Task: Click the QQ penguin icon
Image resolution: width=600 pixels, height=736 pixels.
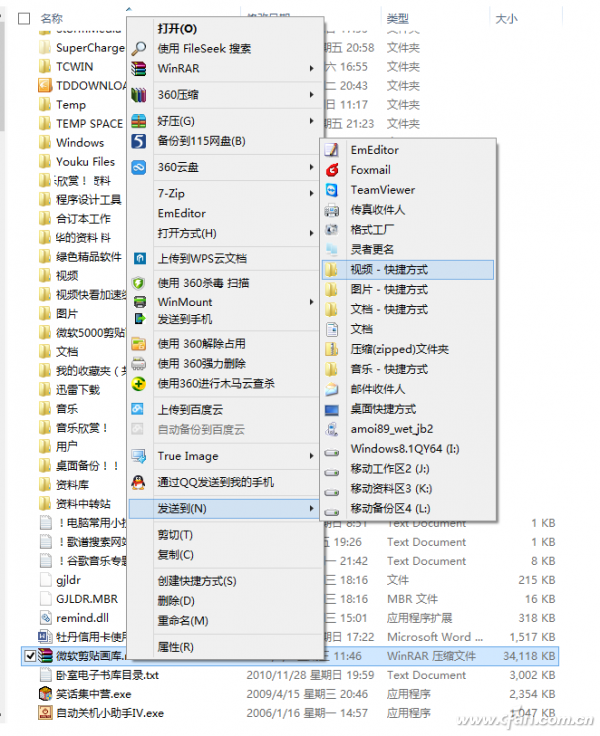Action: pyautogui.click(x=138, y=482)
